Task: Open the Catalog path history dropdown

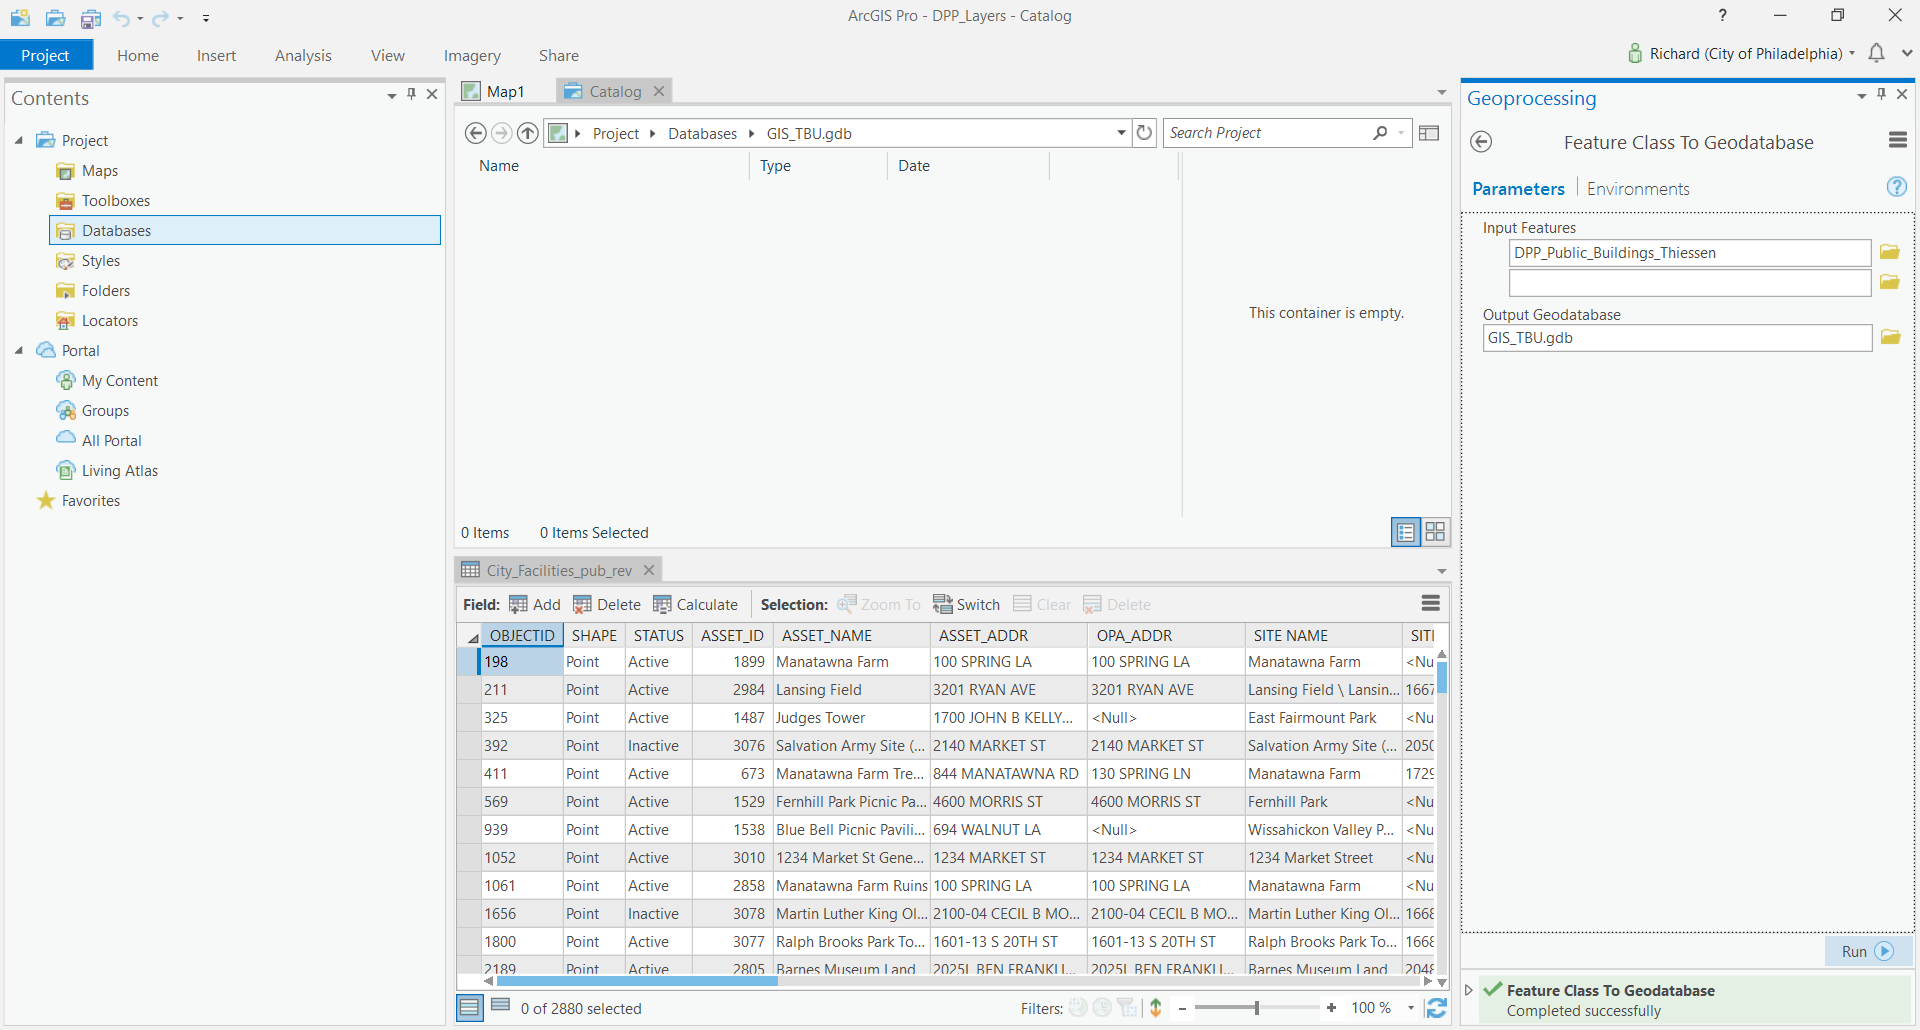Action: coord(1121,133)
